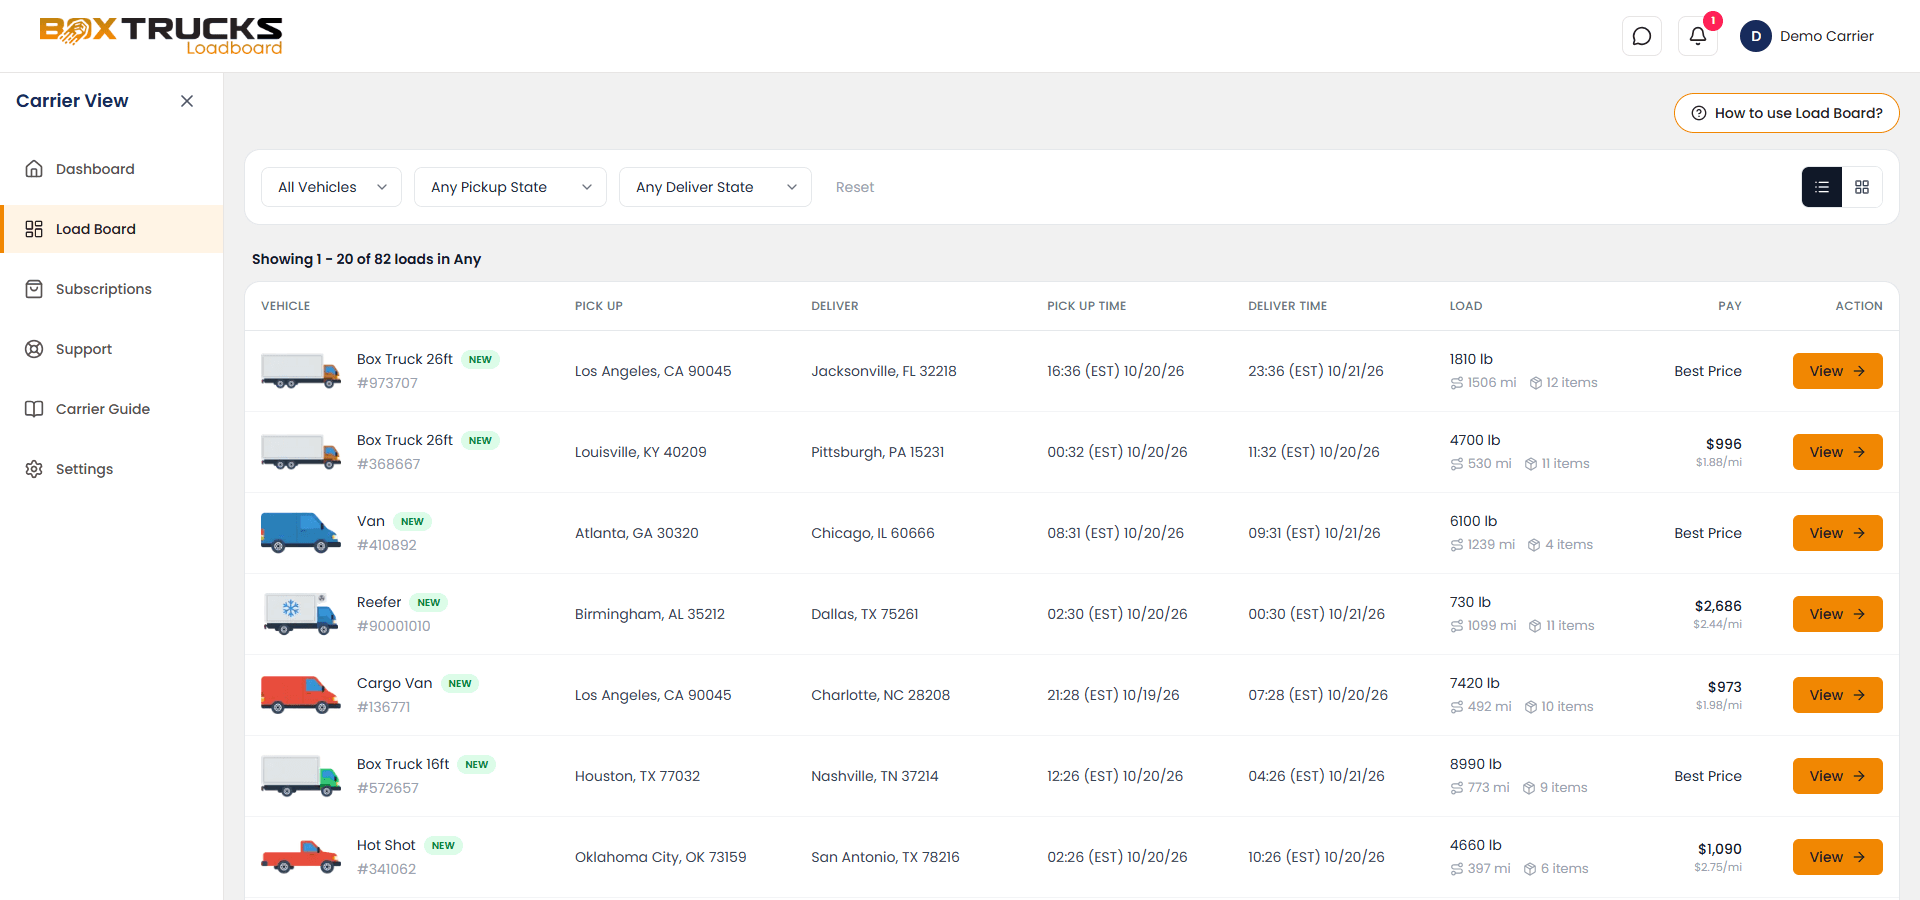Expand the Any Pickup State dropdown
Viewport: 1920px width, 900px height.
coord(510,187)
